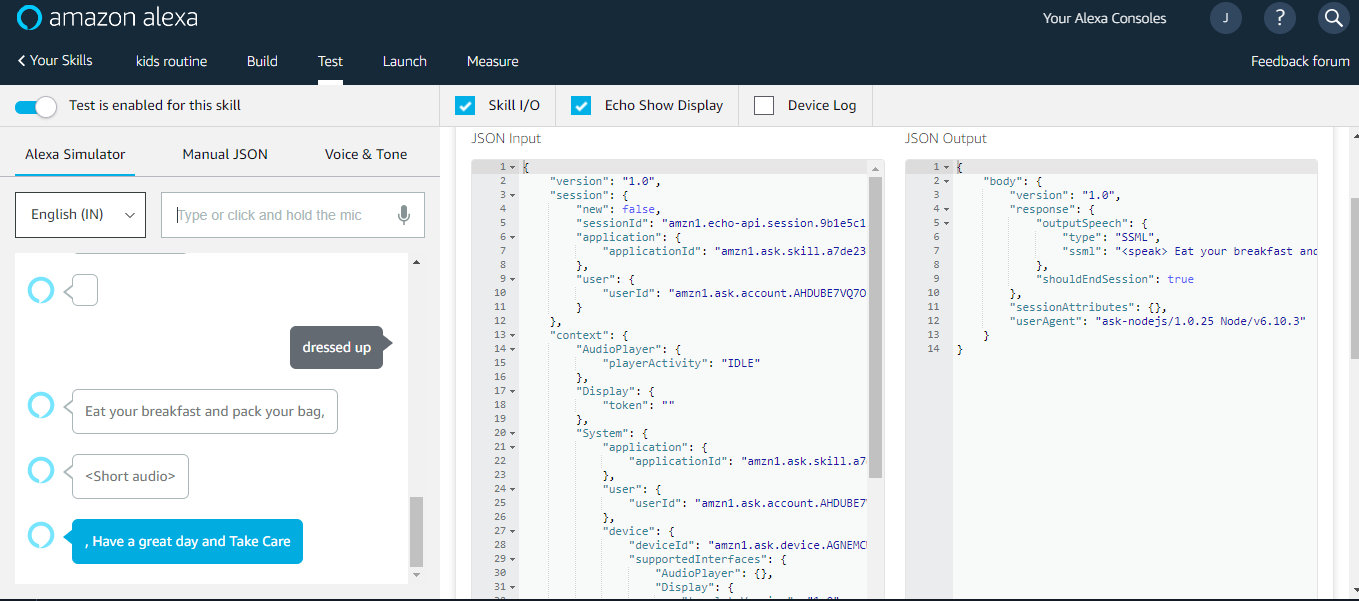The image size is (1359, 601).
Task: Open the help question mark icon
Action: coord(1279,18)
